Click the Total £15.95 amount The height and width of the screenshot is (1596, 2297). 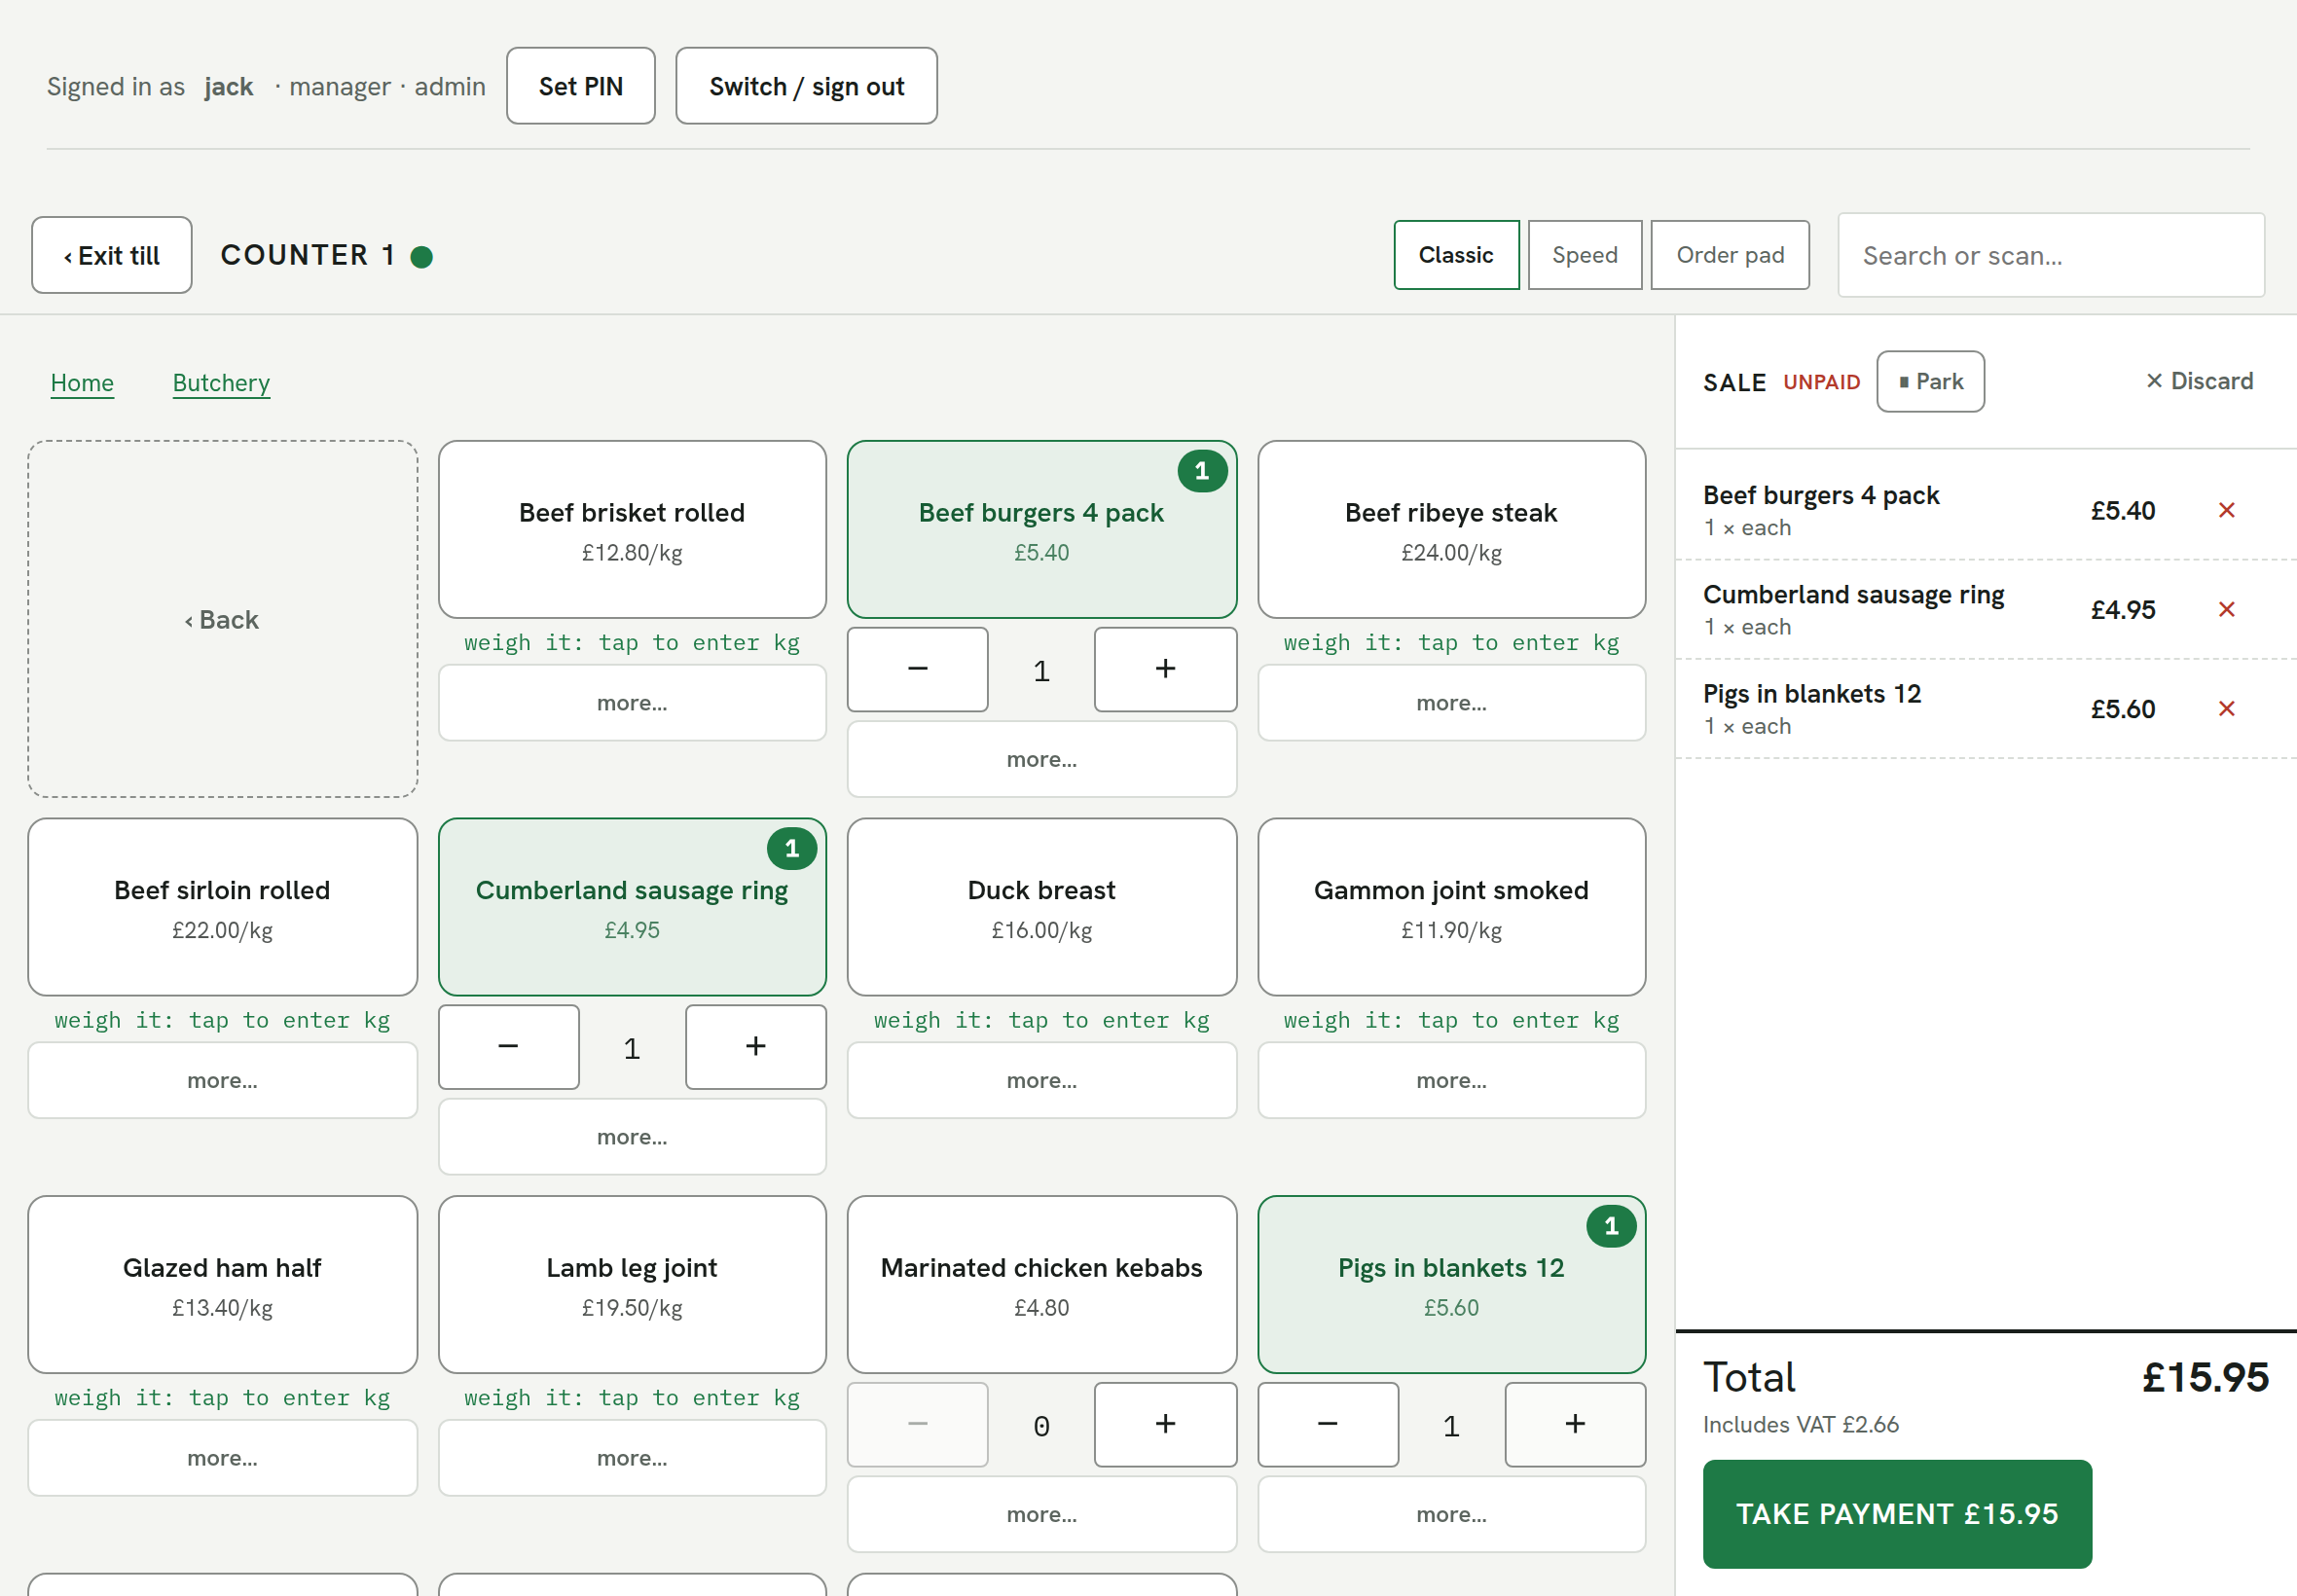(2205, 1377)
